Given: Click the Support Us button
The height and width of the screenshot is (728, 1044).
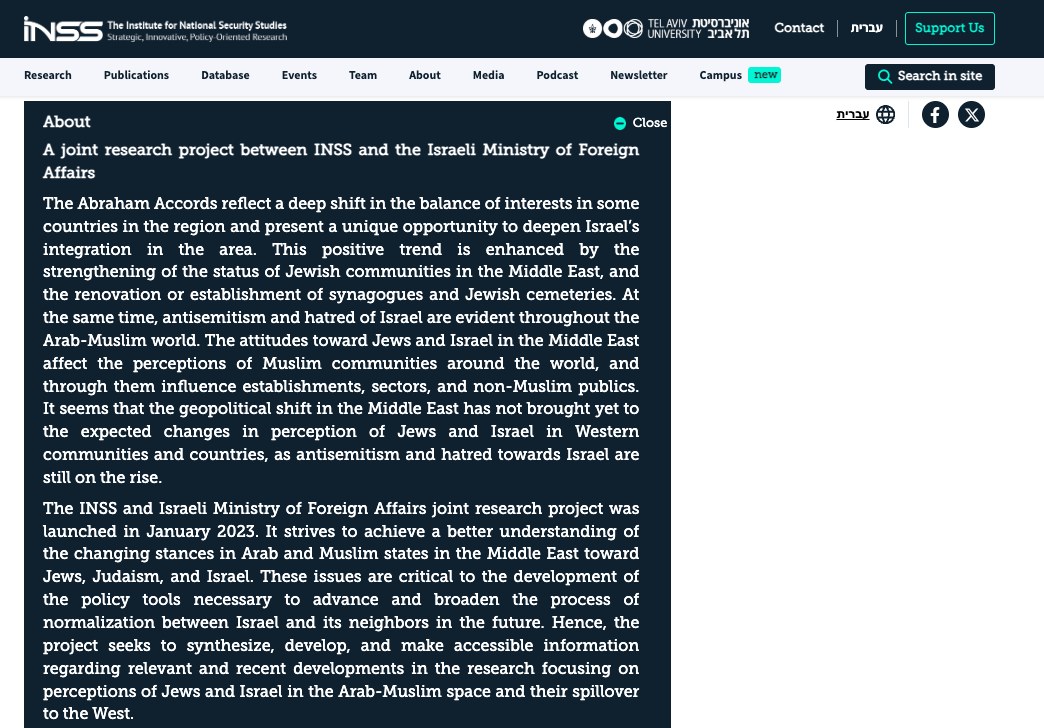Looking at the screenshot, I should pos(949,28).
